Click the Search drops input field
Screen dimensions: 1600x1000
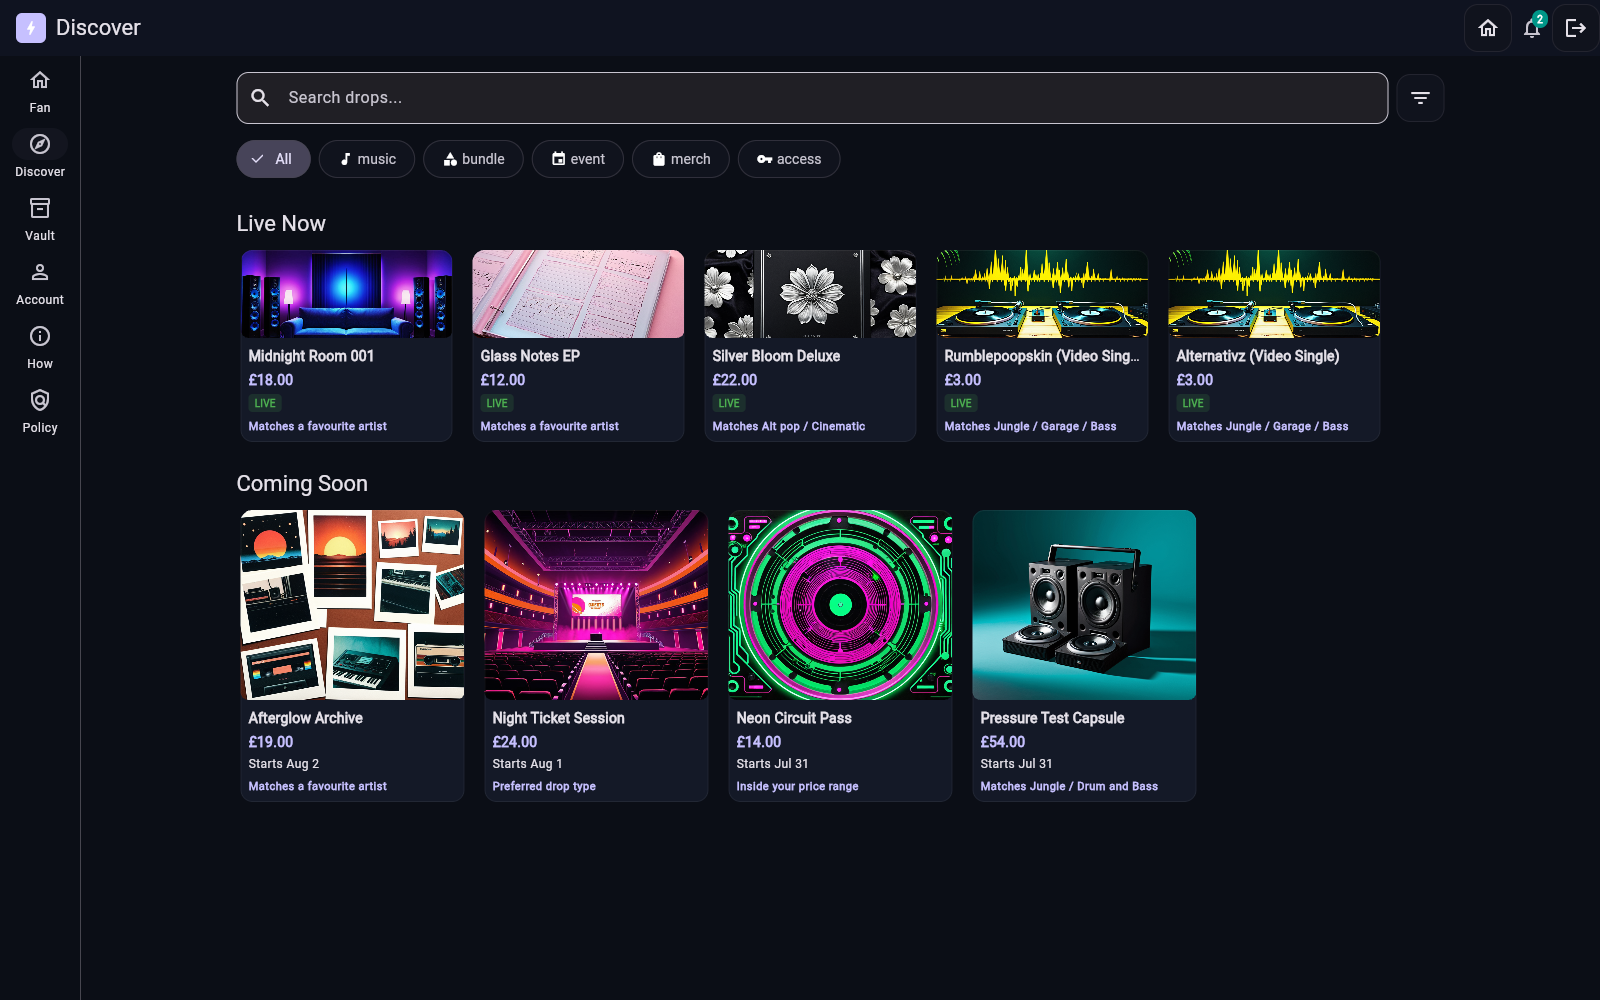pyautogui.click(x=812, y=98)
